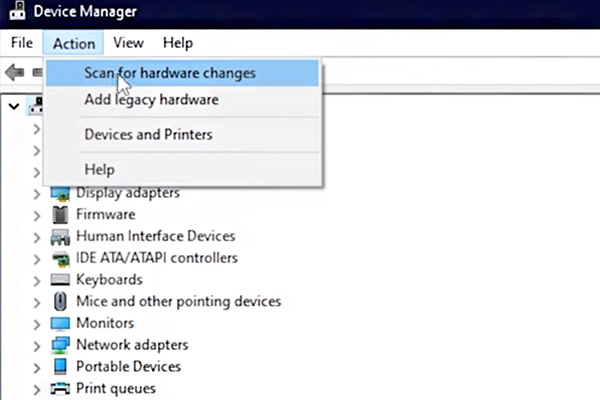Select the Display adapters label

(128, 193)
